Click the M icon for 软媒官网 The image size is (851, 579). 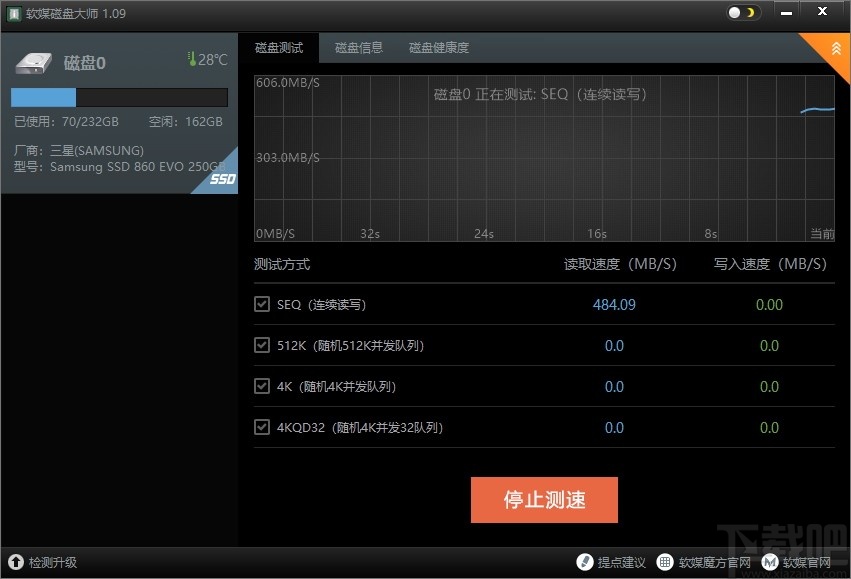(x=769, y=562)
